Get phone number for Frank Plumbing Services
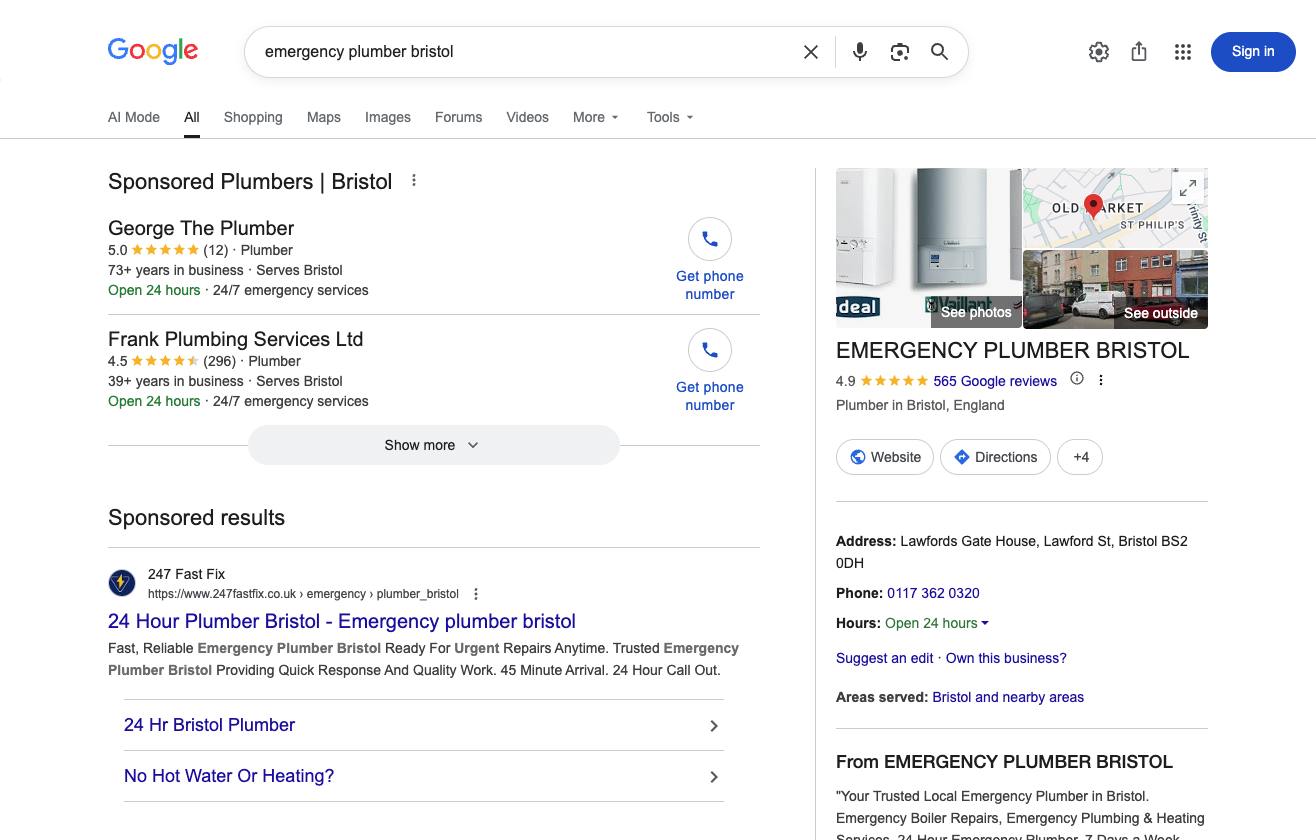This screenshot has width=1316, height=840. 710,371
